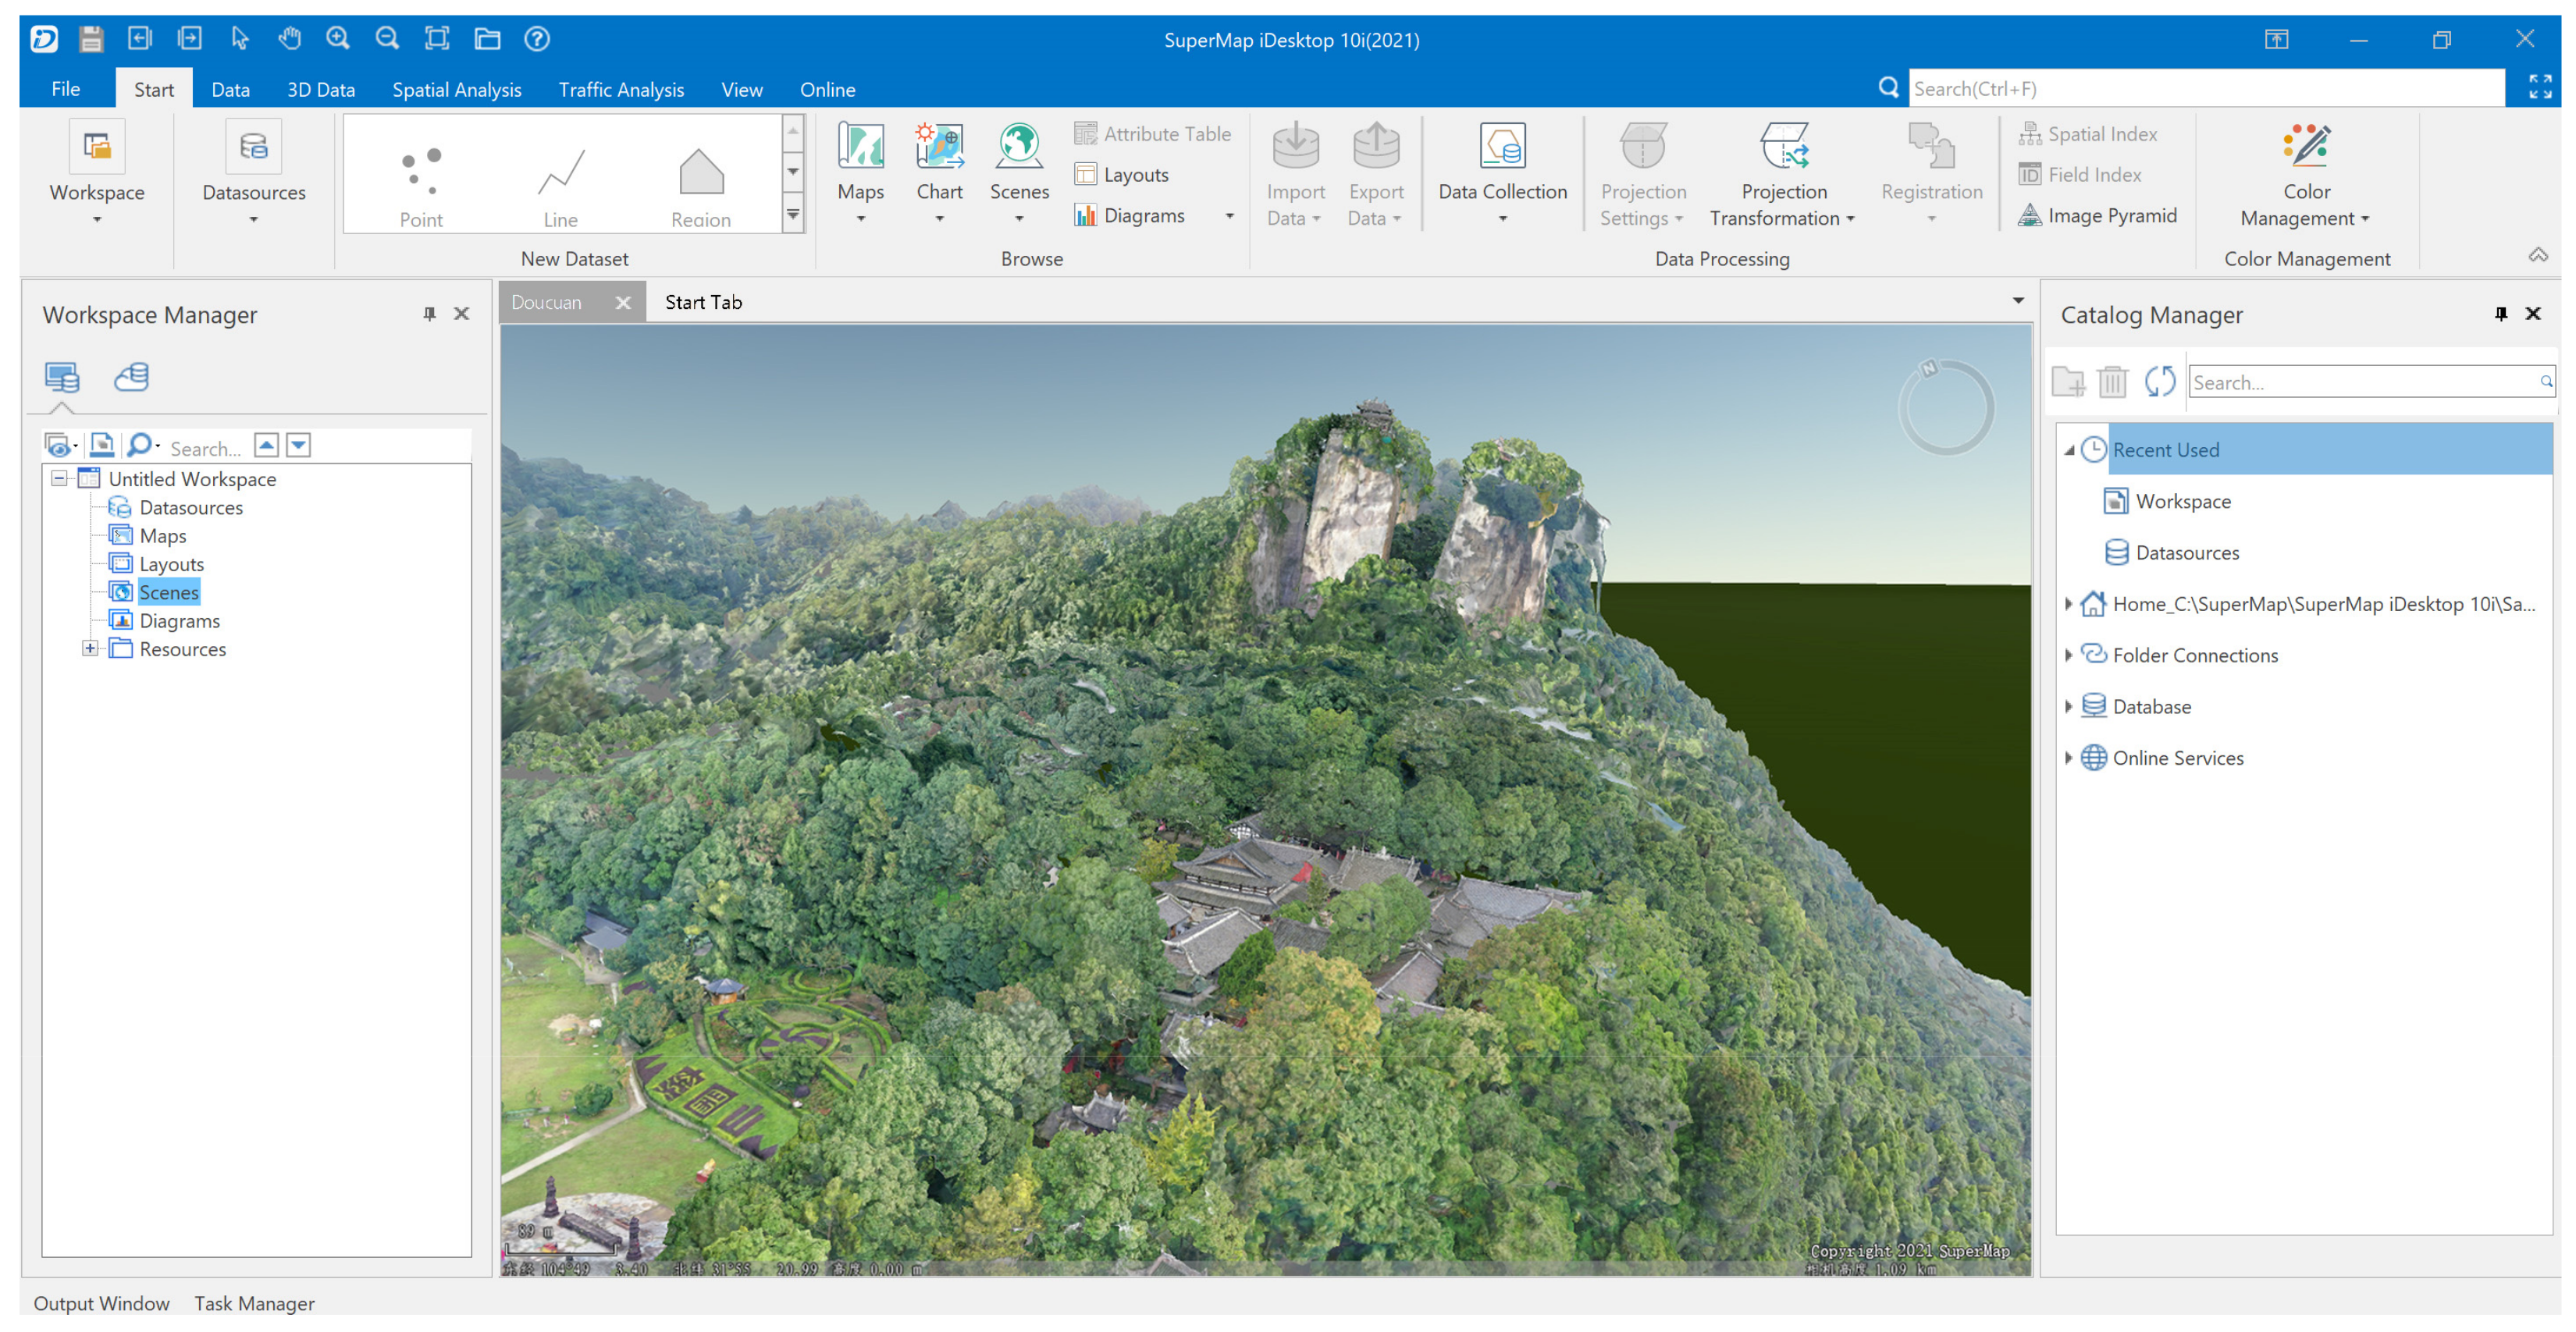This screenshot has height=1332, width=2576.
Task: Collapse the Untitled Workspace tree node
Action: pos(60,478)
